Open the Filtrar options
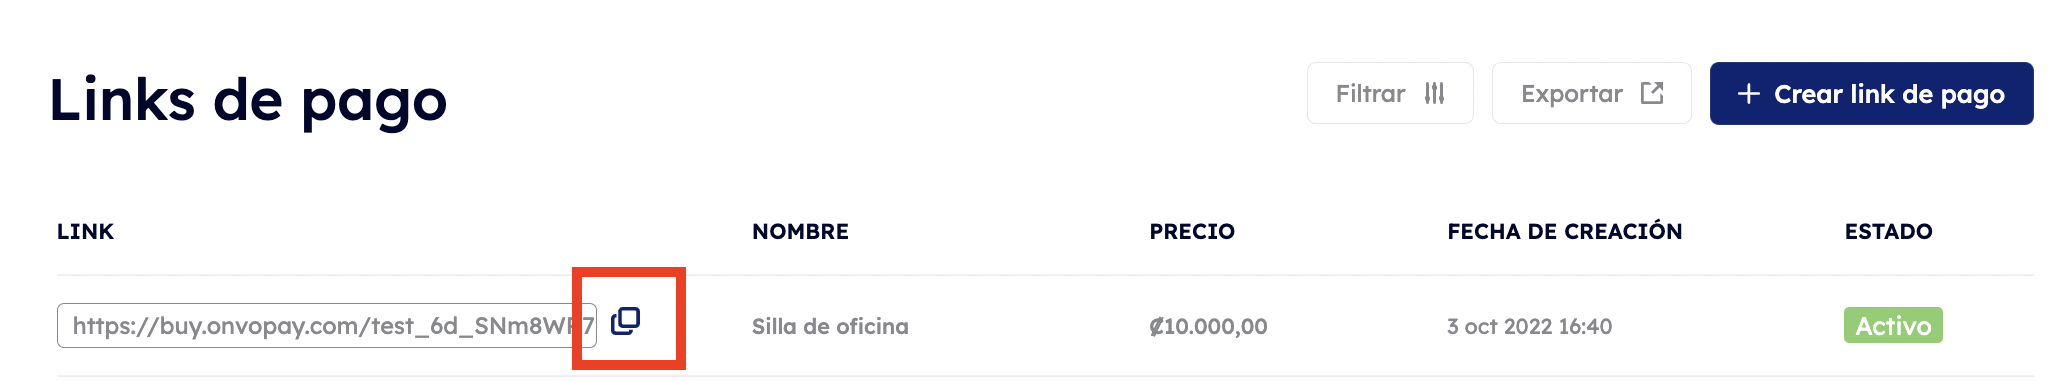Image resolution: width=2072 pixels, height=382 pixels. (x=1390, y=93)
